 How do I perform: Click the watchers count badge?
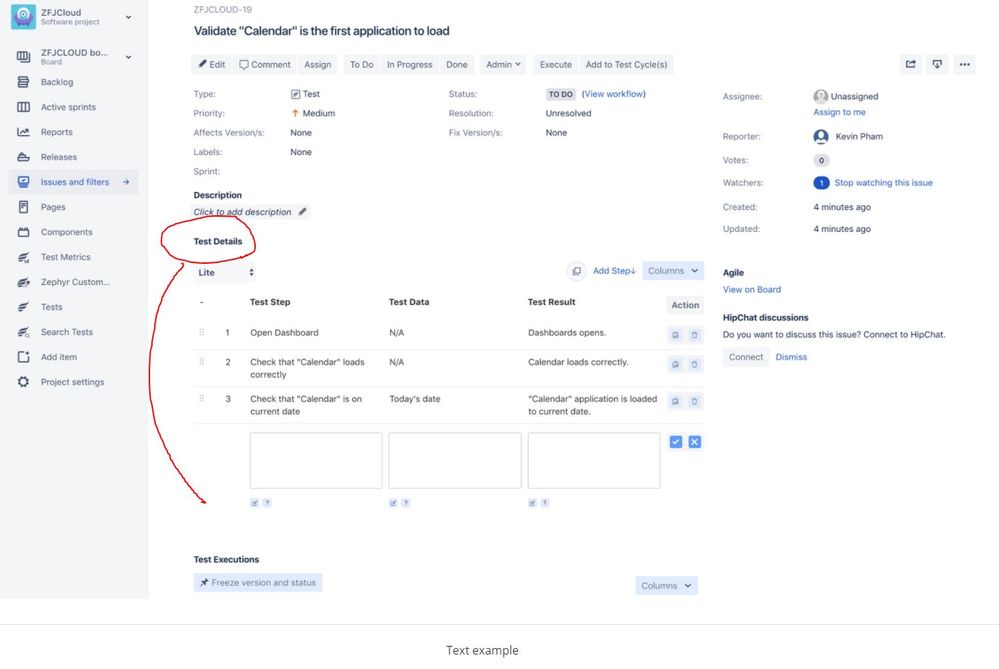point(821,183)
